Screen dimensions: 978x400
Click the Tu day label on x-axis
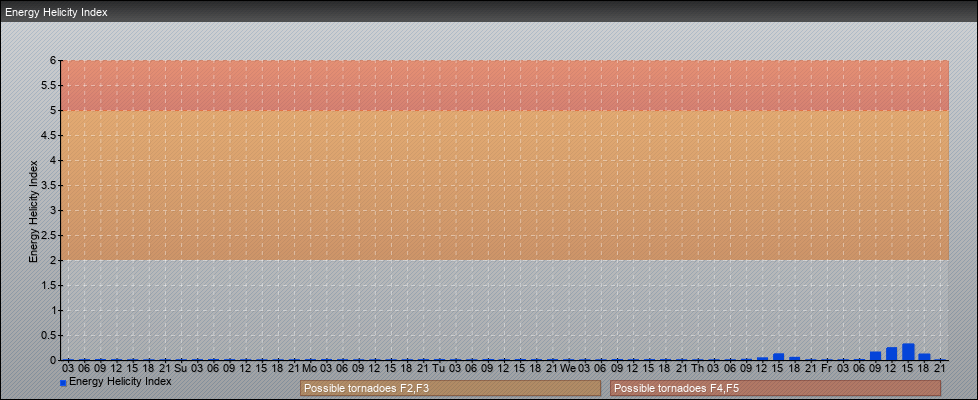tap(439, 369)
